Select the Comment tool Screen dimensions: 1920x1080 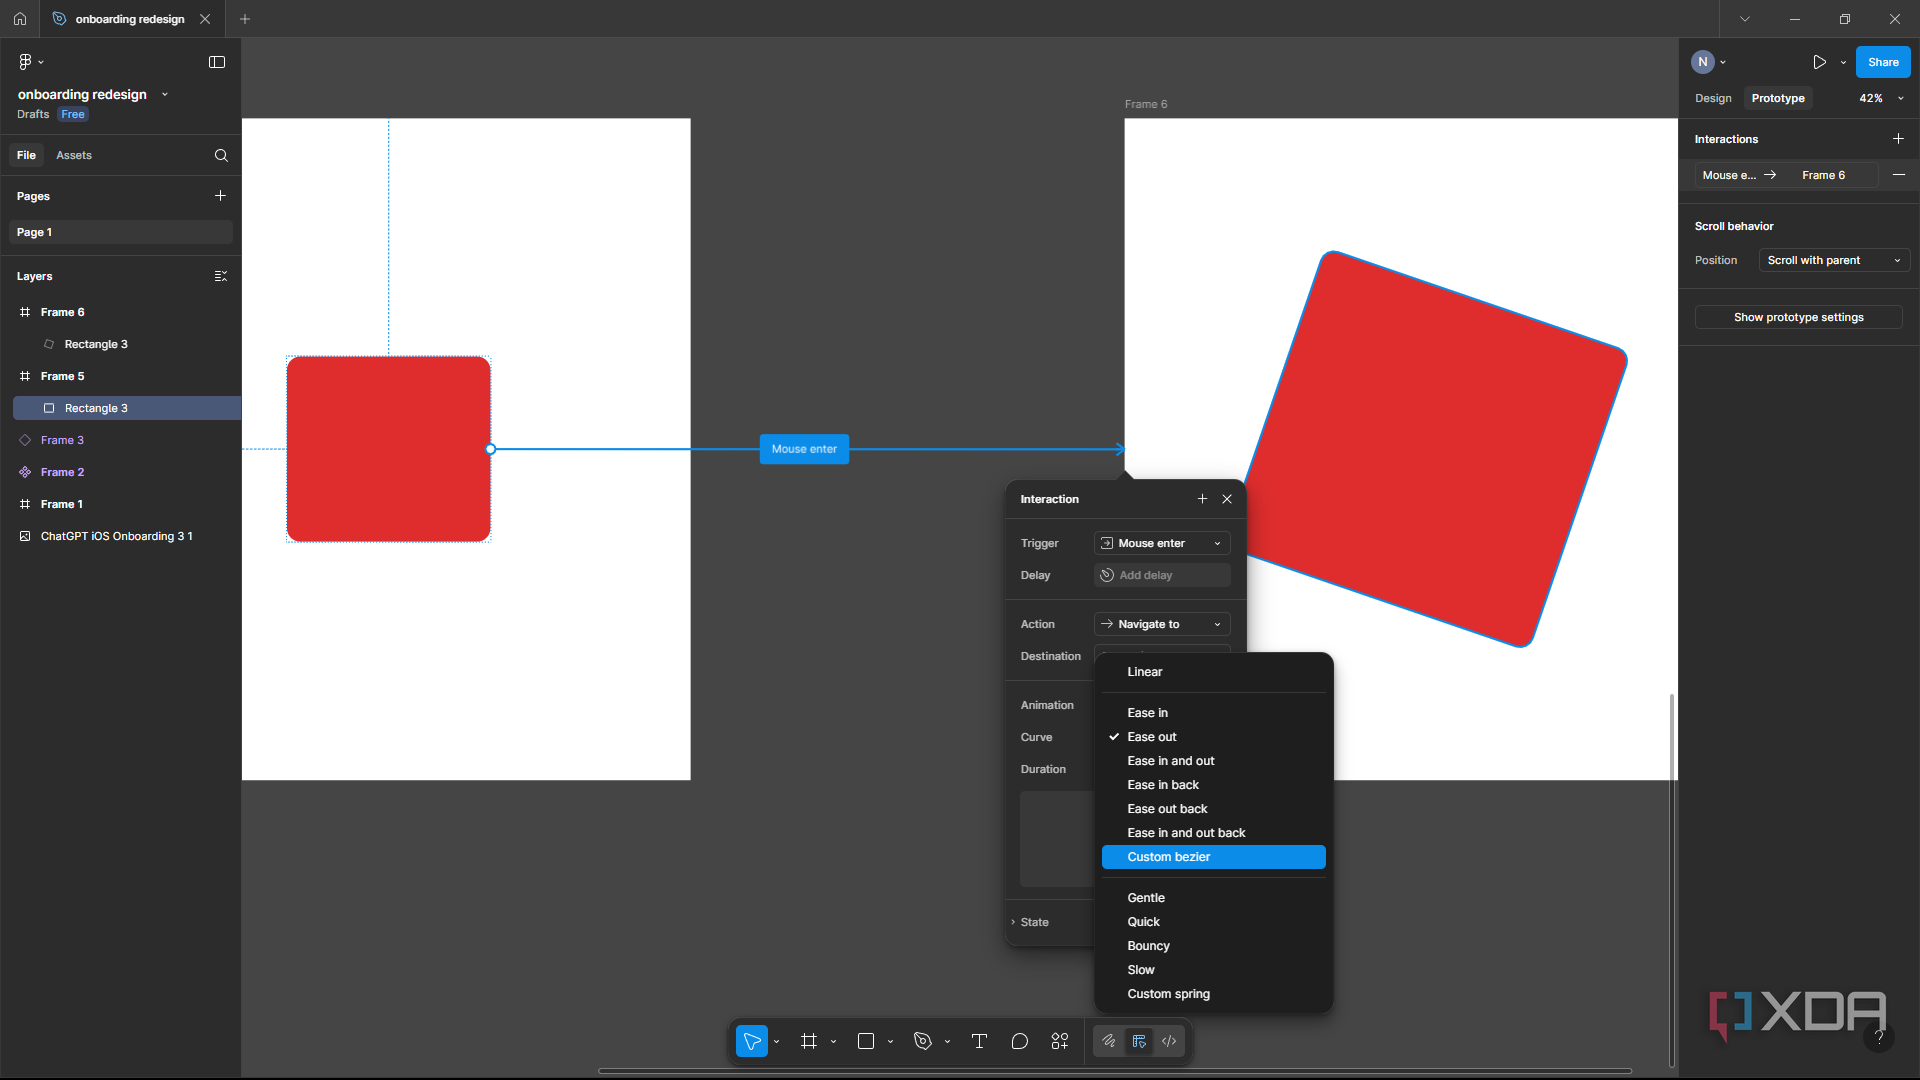1019,1041
